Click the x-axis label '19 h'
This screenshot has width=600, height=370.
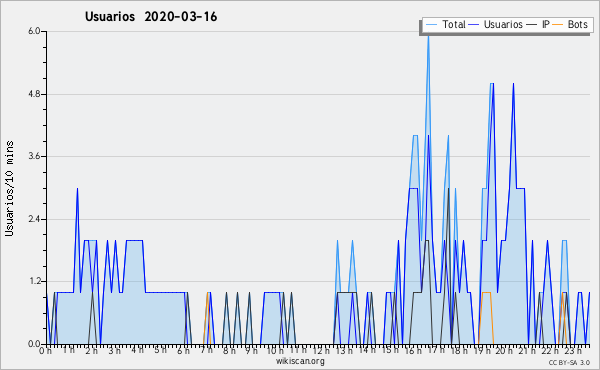pos(482,351)
